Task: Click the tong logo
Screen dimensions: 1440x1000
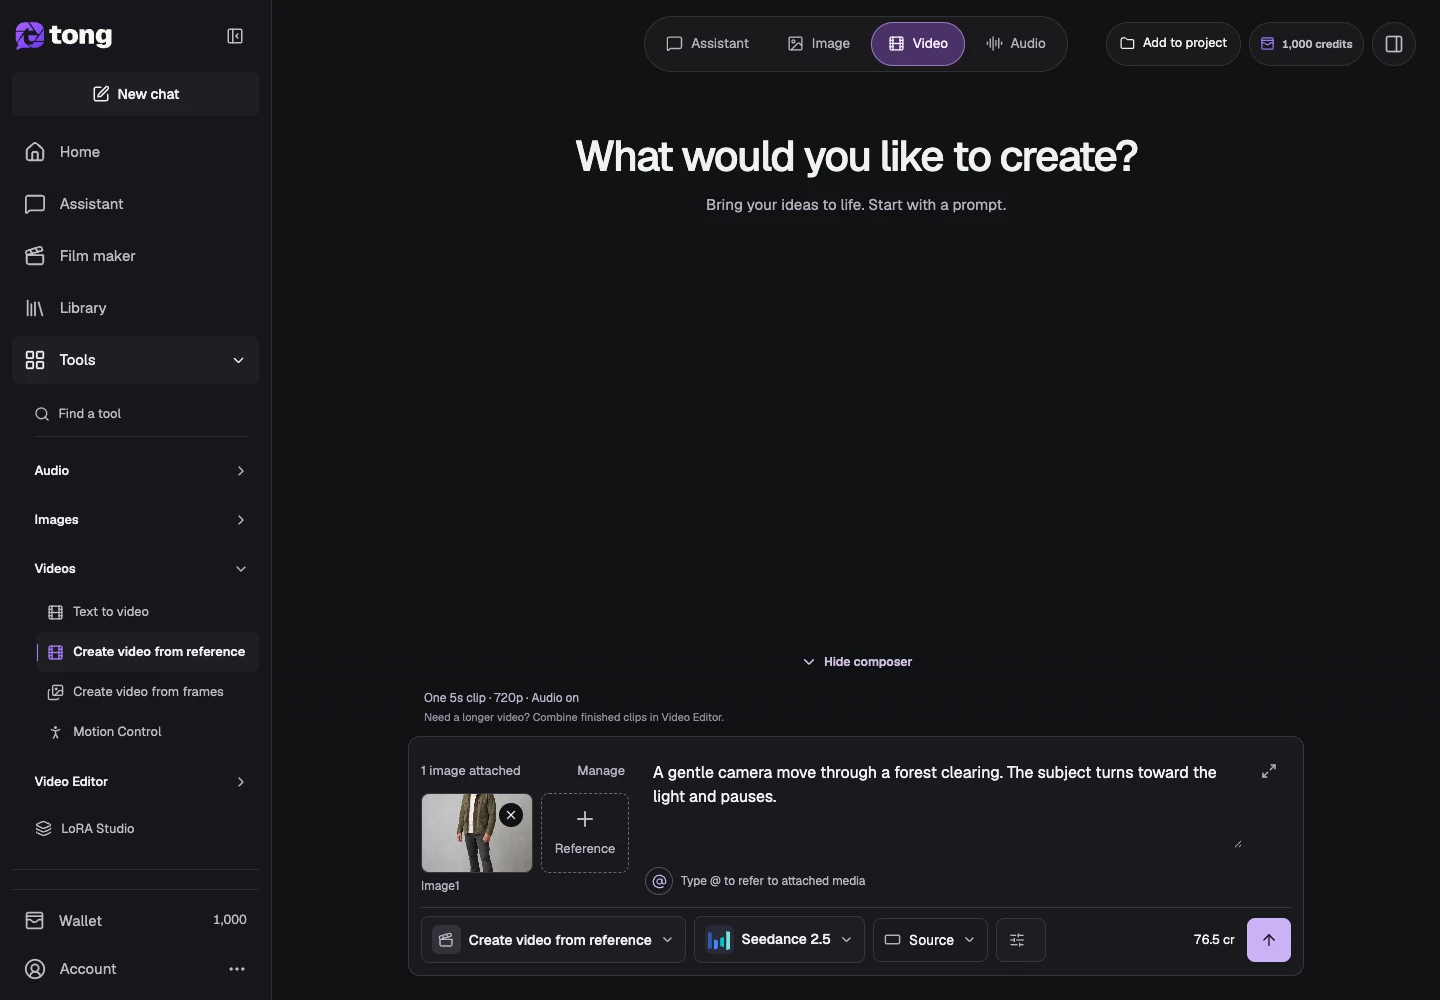Action: pos(64,36)
